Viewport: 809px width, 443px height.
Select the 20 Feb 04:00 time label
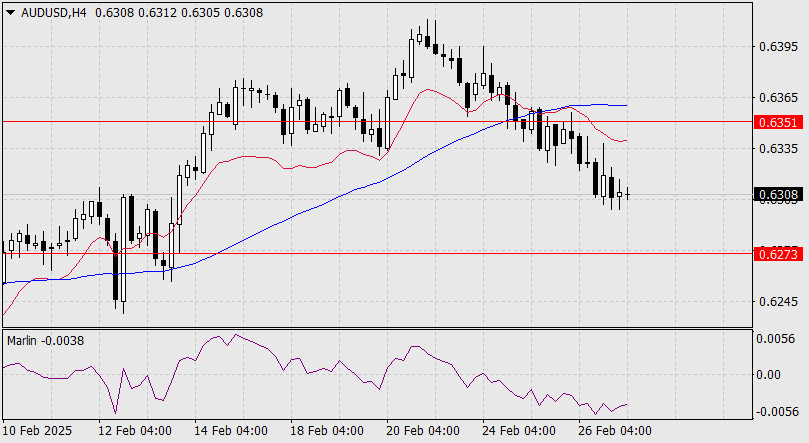423,431
